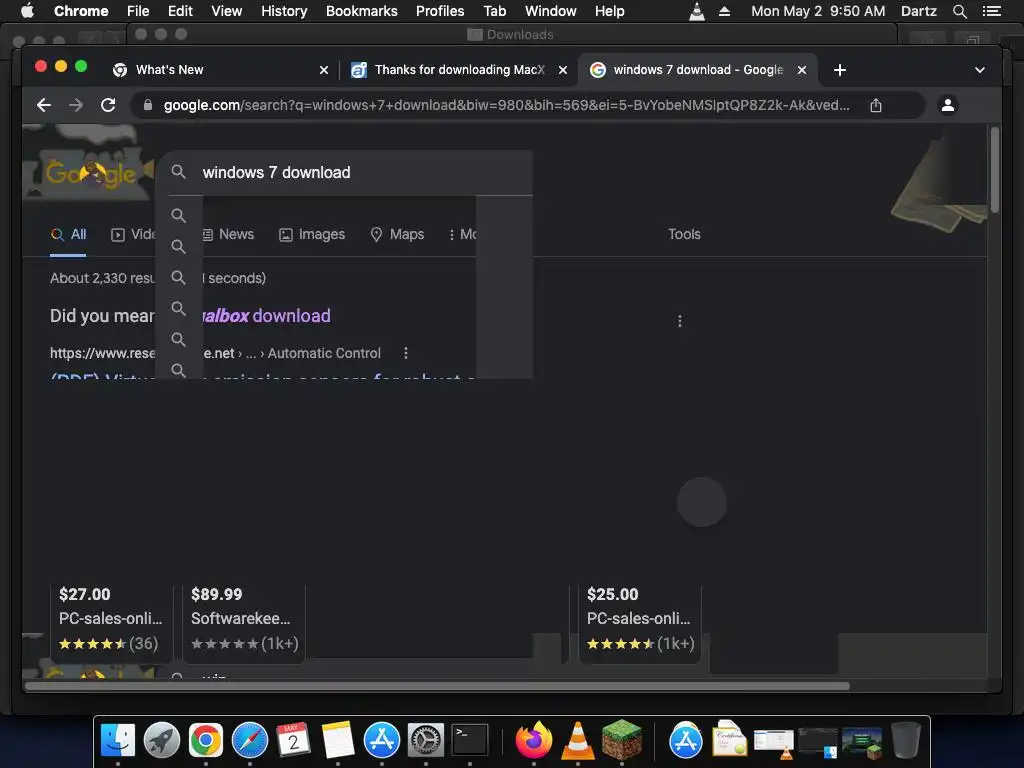Click the horizontal page scrollbar
1024x768 pixels.
438,686
